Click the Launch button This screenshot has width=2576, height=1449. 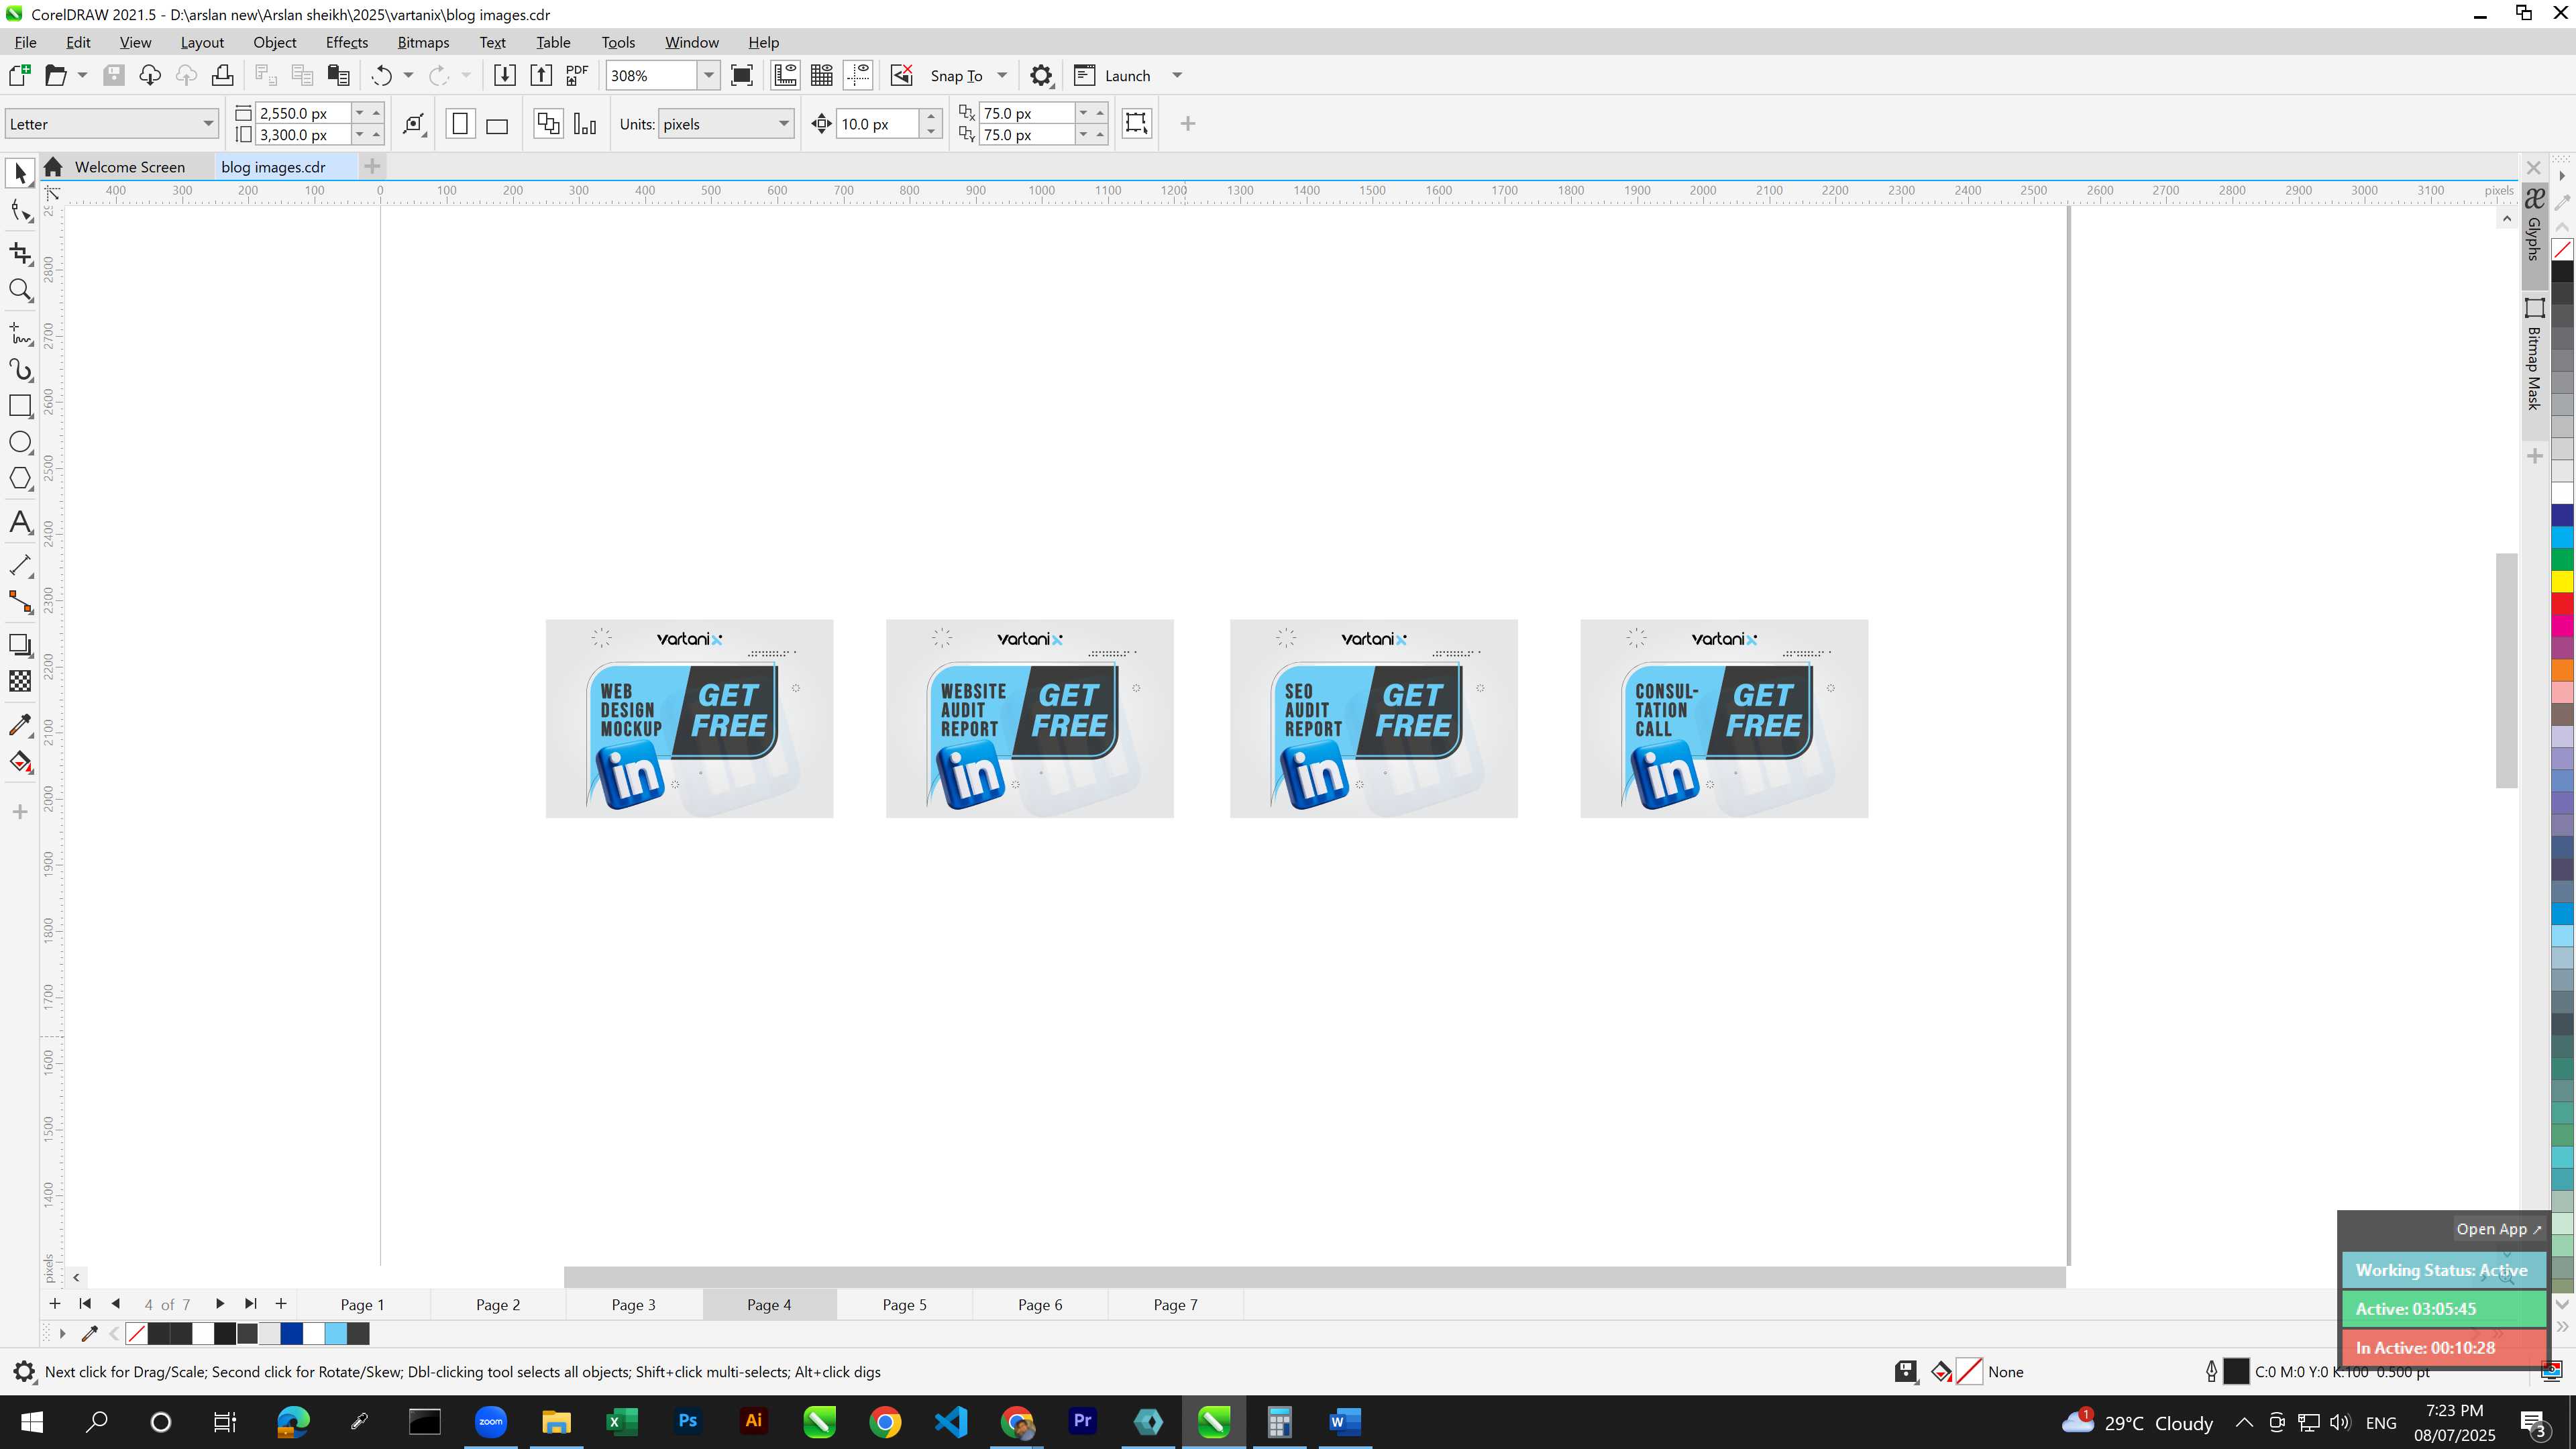click(1112, 75)
